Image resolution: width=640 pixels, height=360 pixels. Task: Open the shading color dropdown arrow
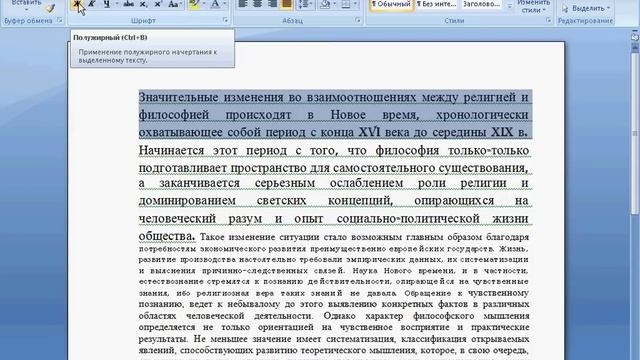pyautogui.click(x=335, y=4)
